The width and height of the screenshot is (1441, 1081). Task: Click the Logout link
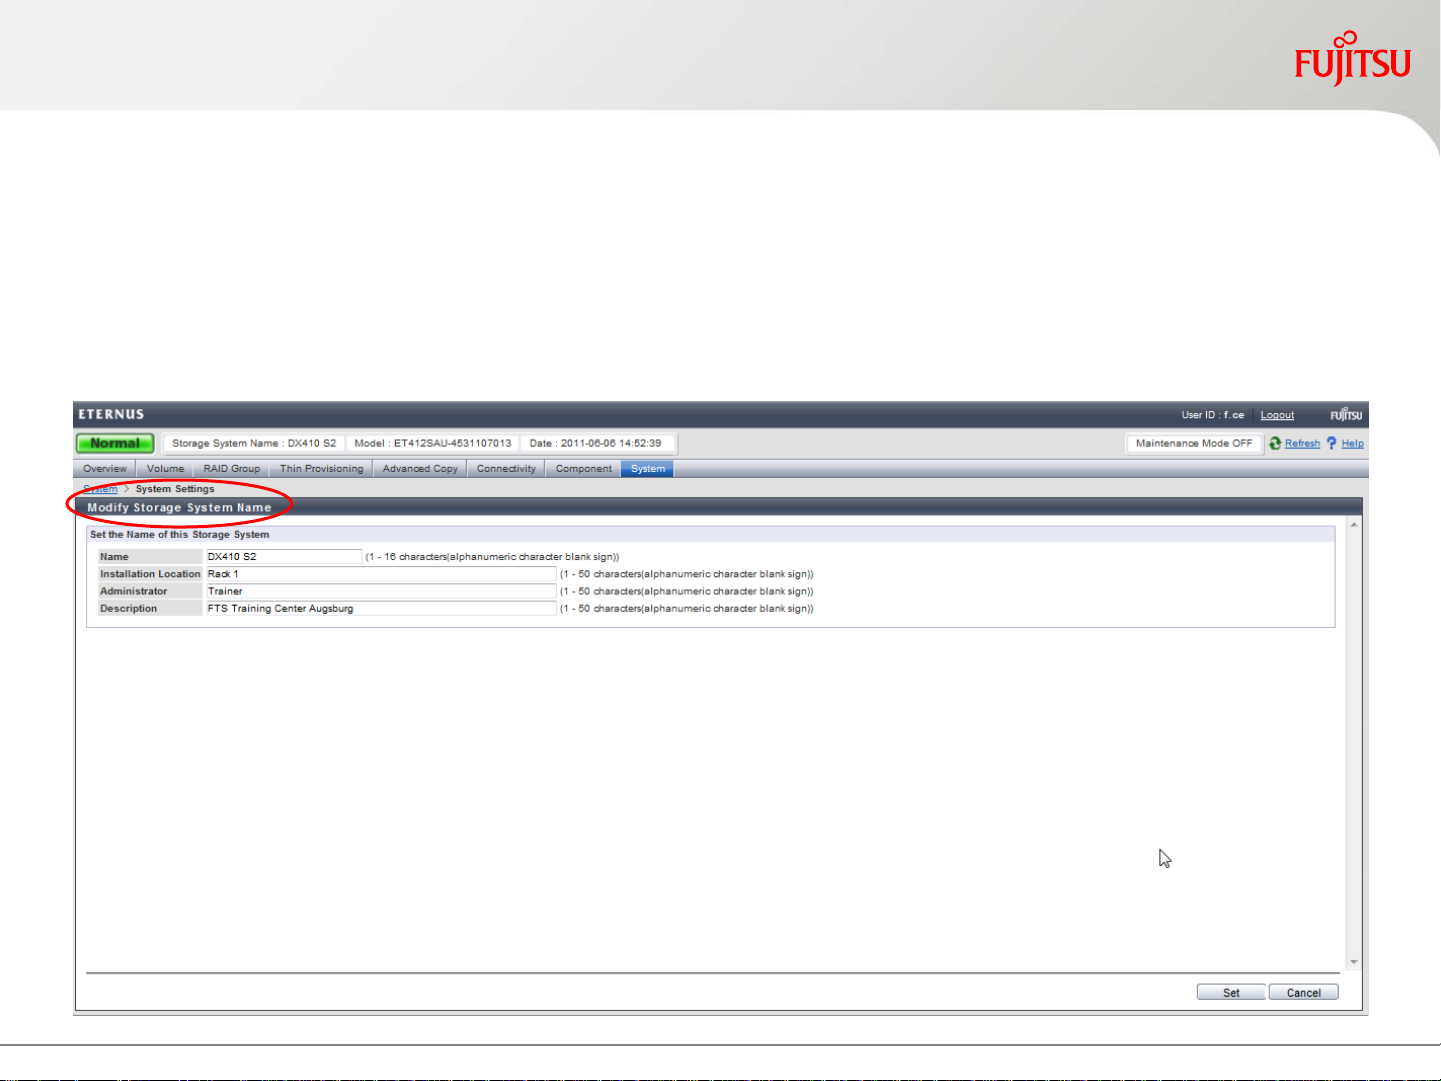point(1277,415)
